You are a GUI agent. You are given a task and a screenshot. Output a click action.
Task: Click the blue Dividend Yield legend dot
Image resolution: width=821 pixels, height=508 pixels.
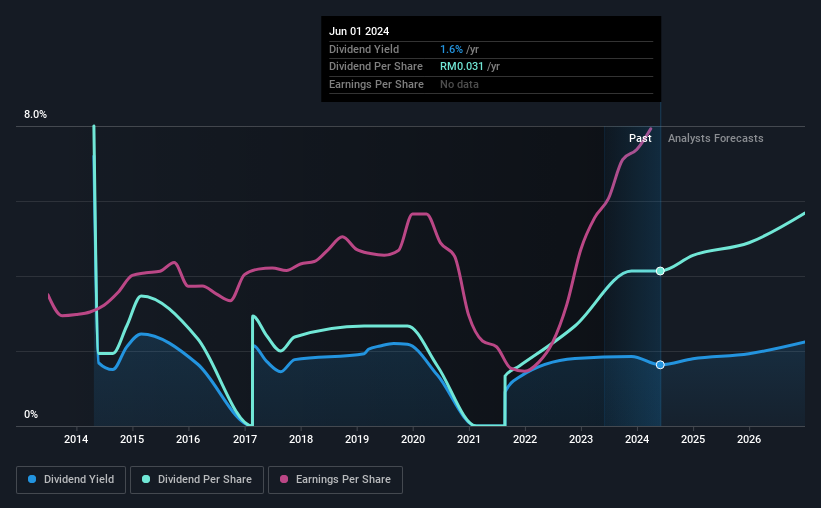[x=32, y=479]
